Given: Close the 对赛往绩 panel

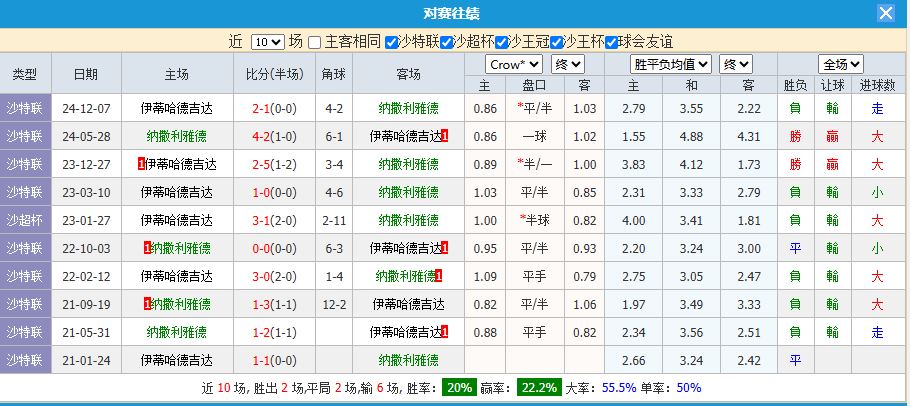Looking at the screenshot, I should coord(885,13).
